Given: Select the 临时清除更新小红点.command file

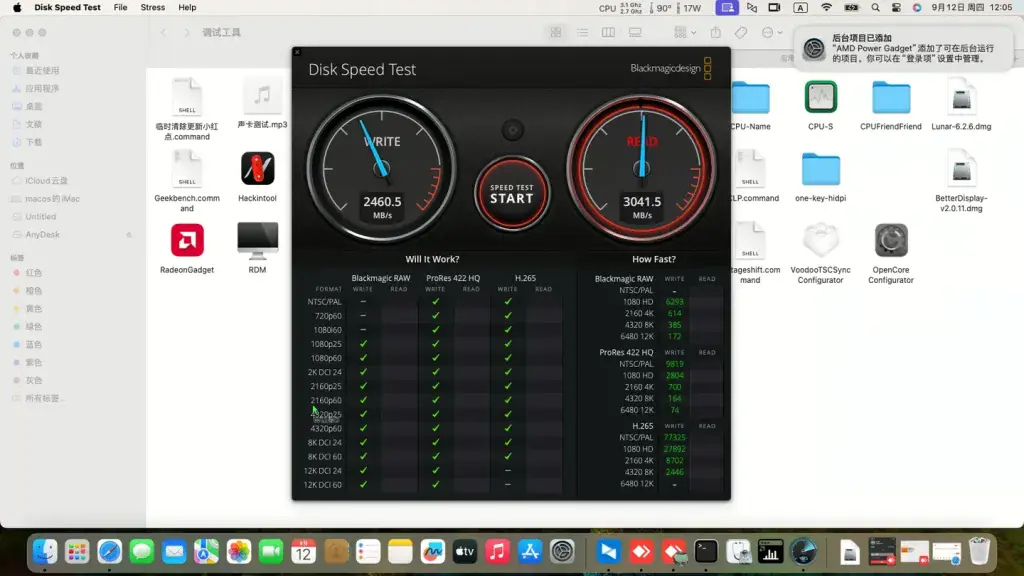Looking at the screenshot, I should tap(187, 97).
